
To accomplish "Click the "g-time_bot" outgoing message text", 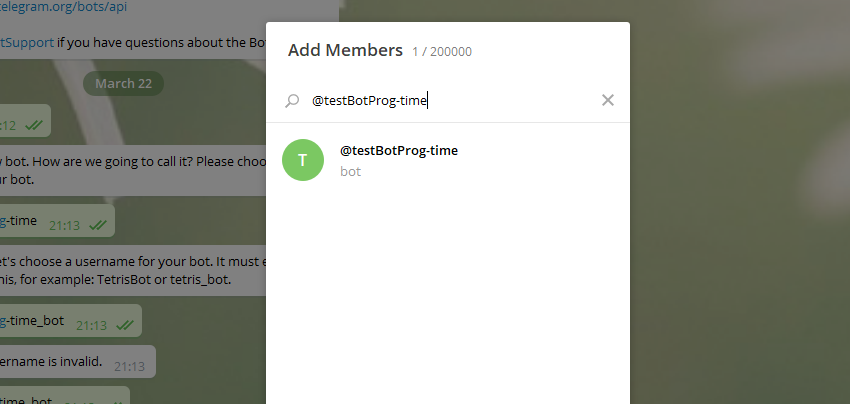I will (32, 320).
